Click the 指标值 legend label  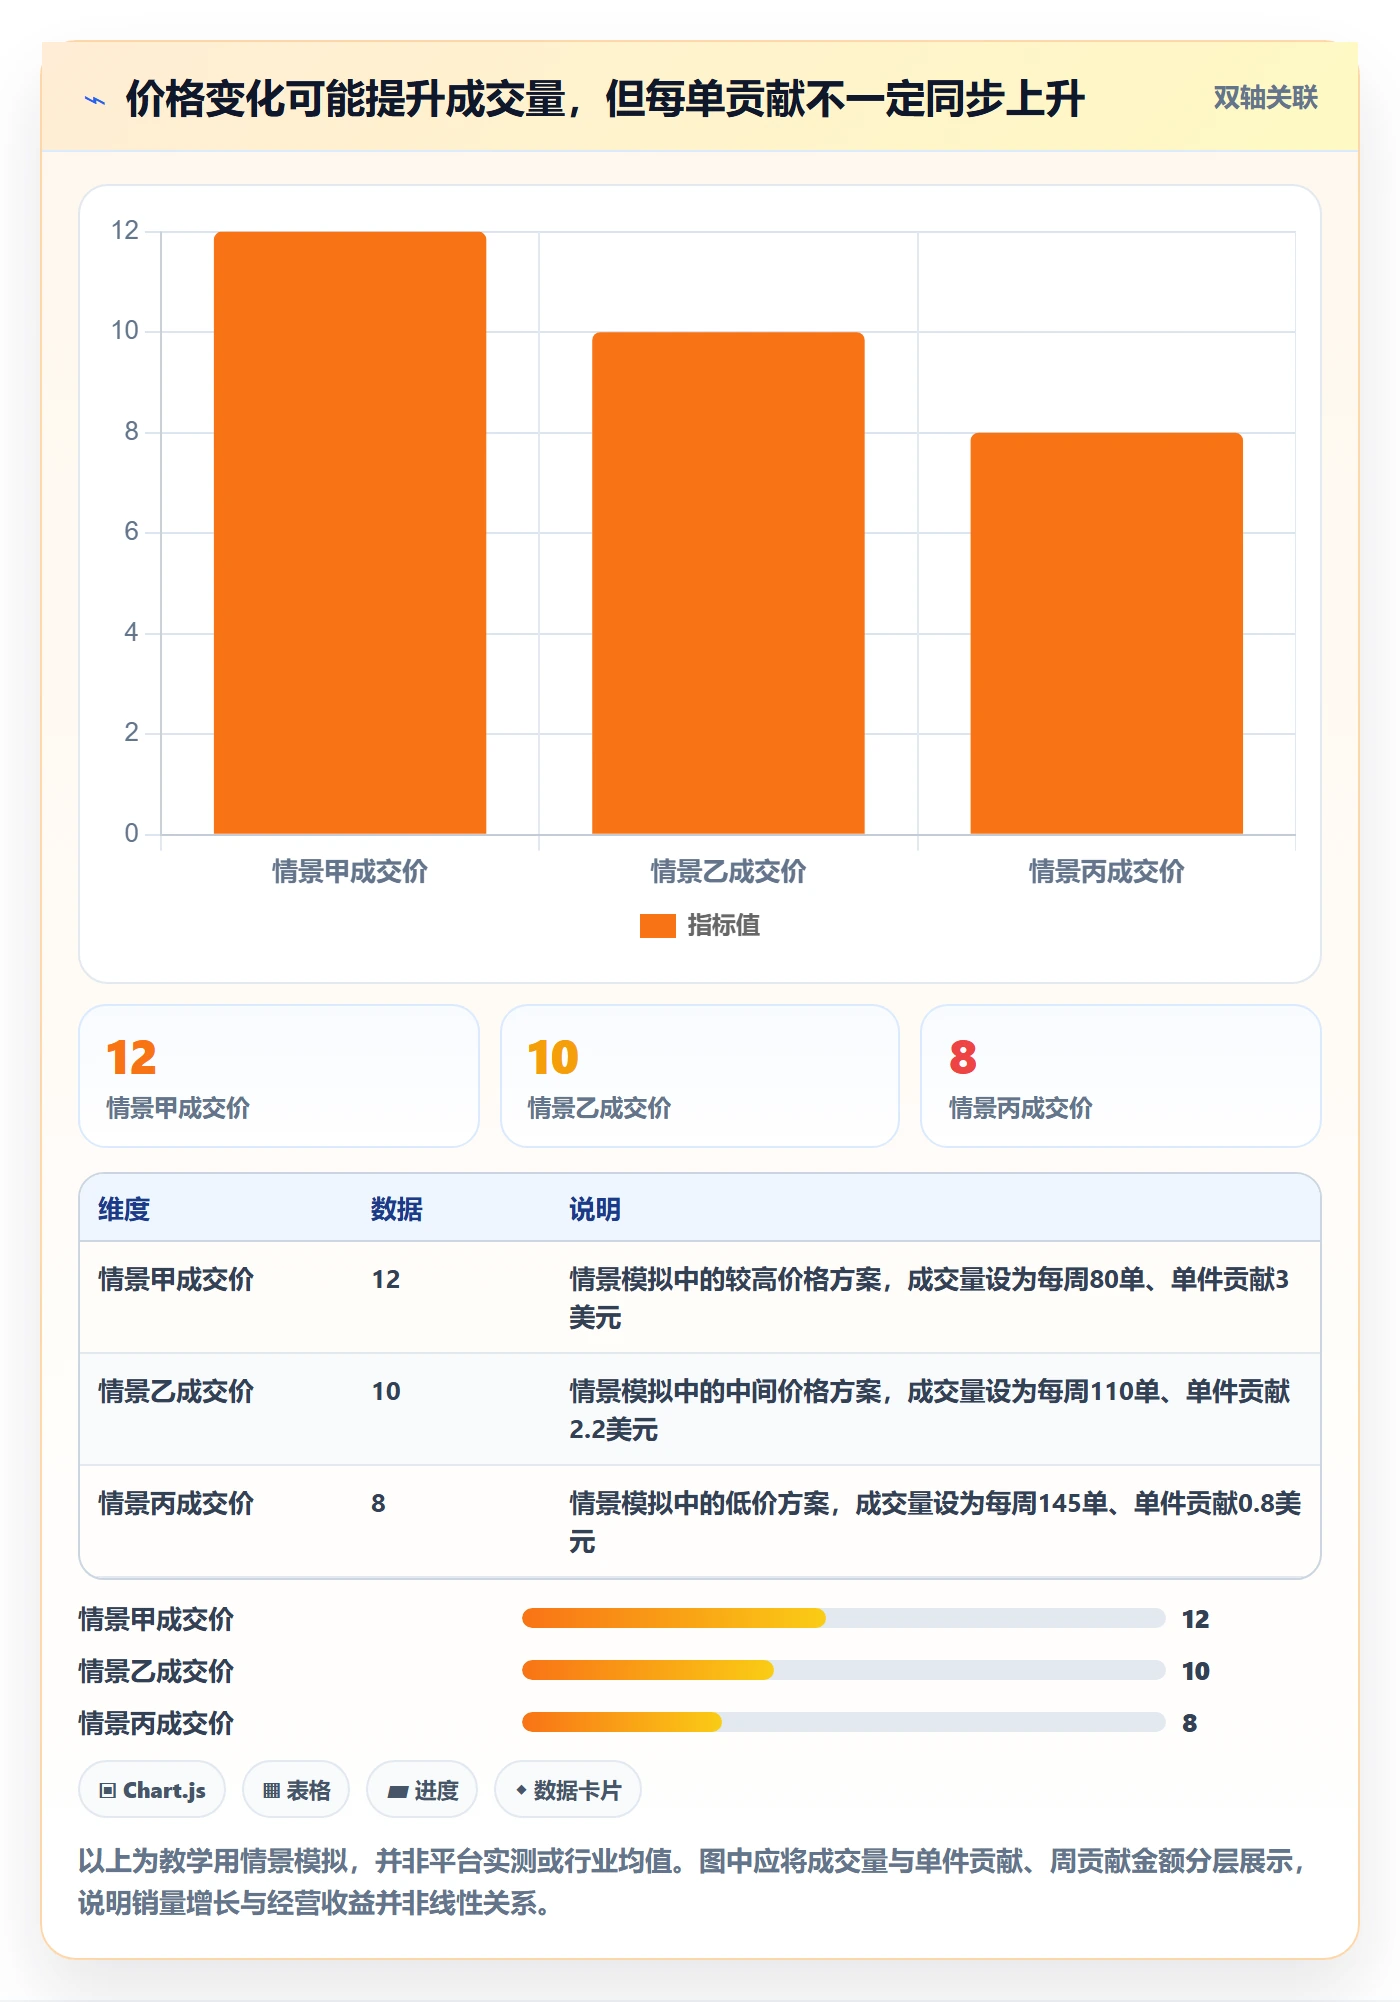(x=723, y=926)
